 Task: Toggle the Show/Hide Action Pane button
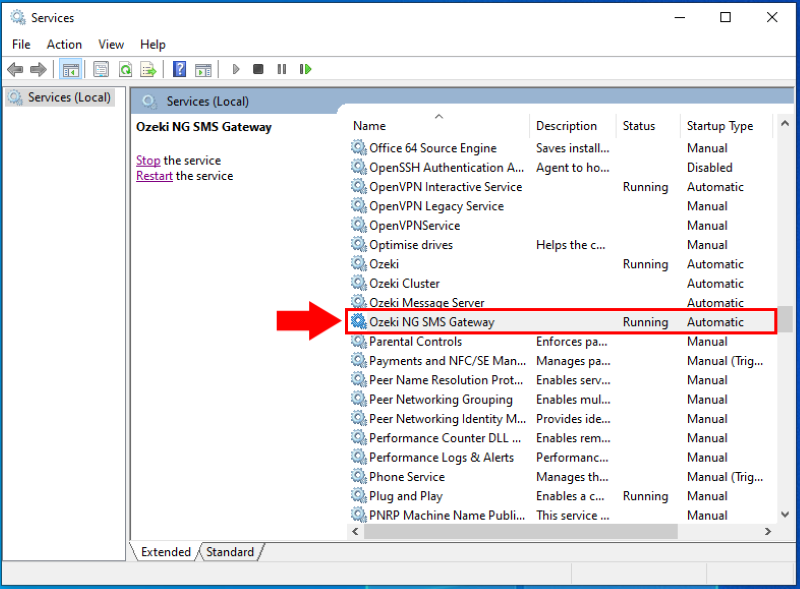click(203, 69)
